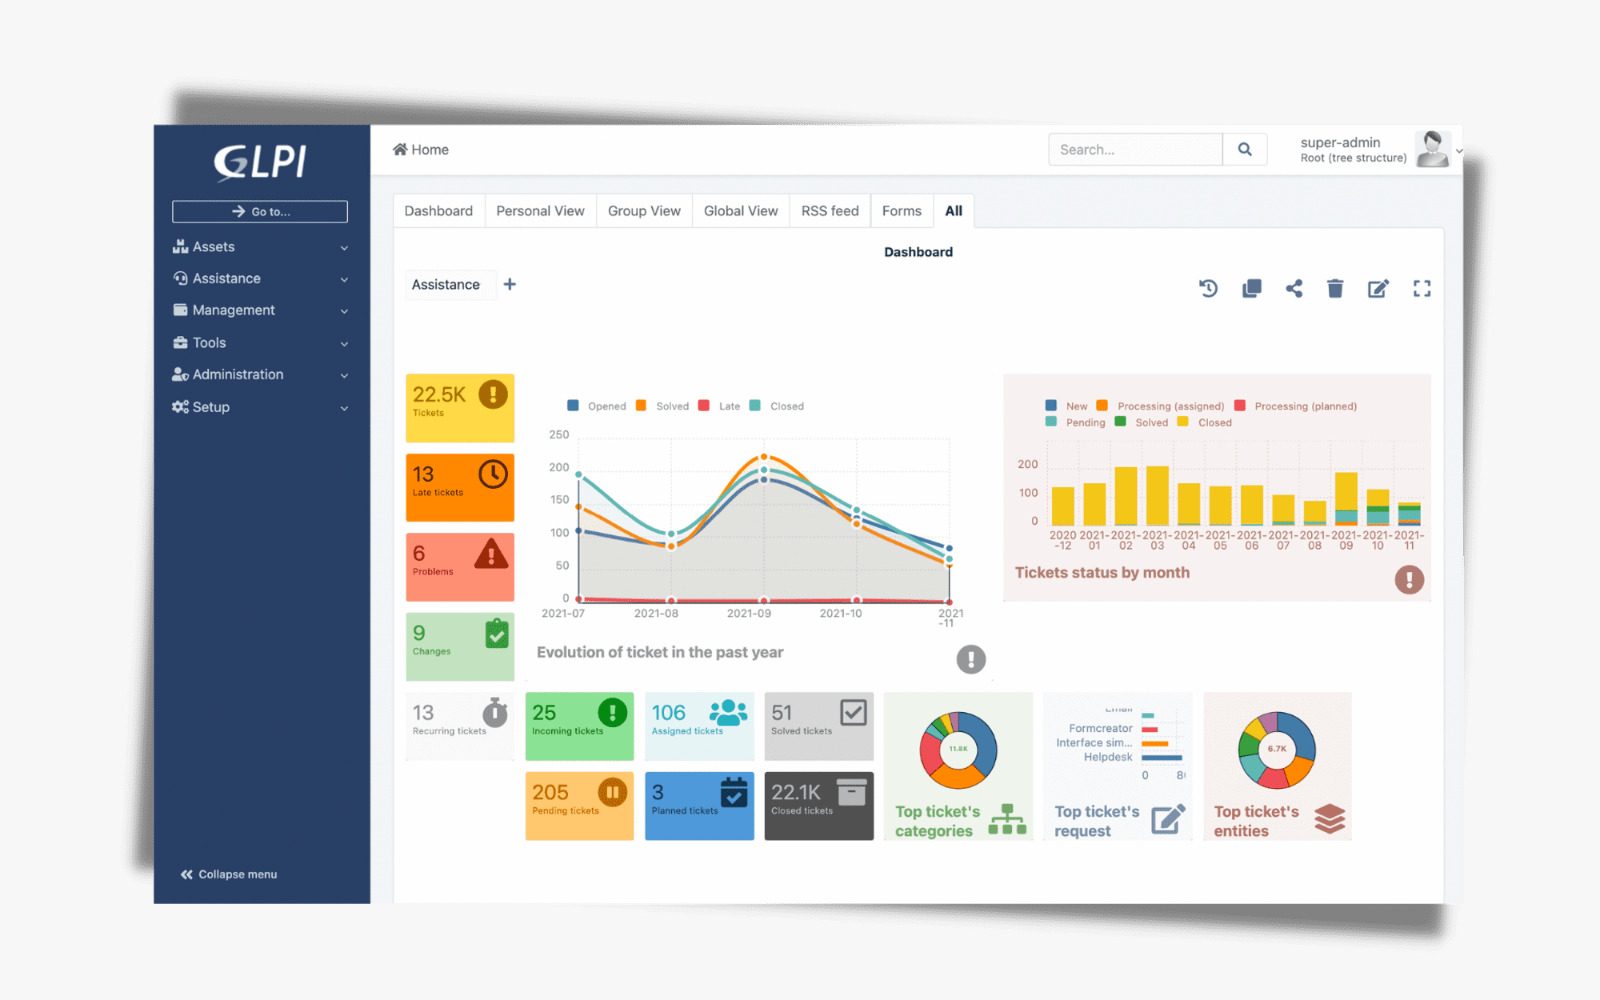1600x1000 pixels.
Task: Click the magnifier search button
Action: pos(1245,150)
